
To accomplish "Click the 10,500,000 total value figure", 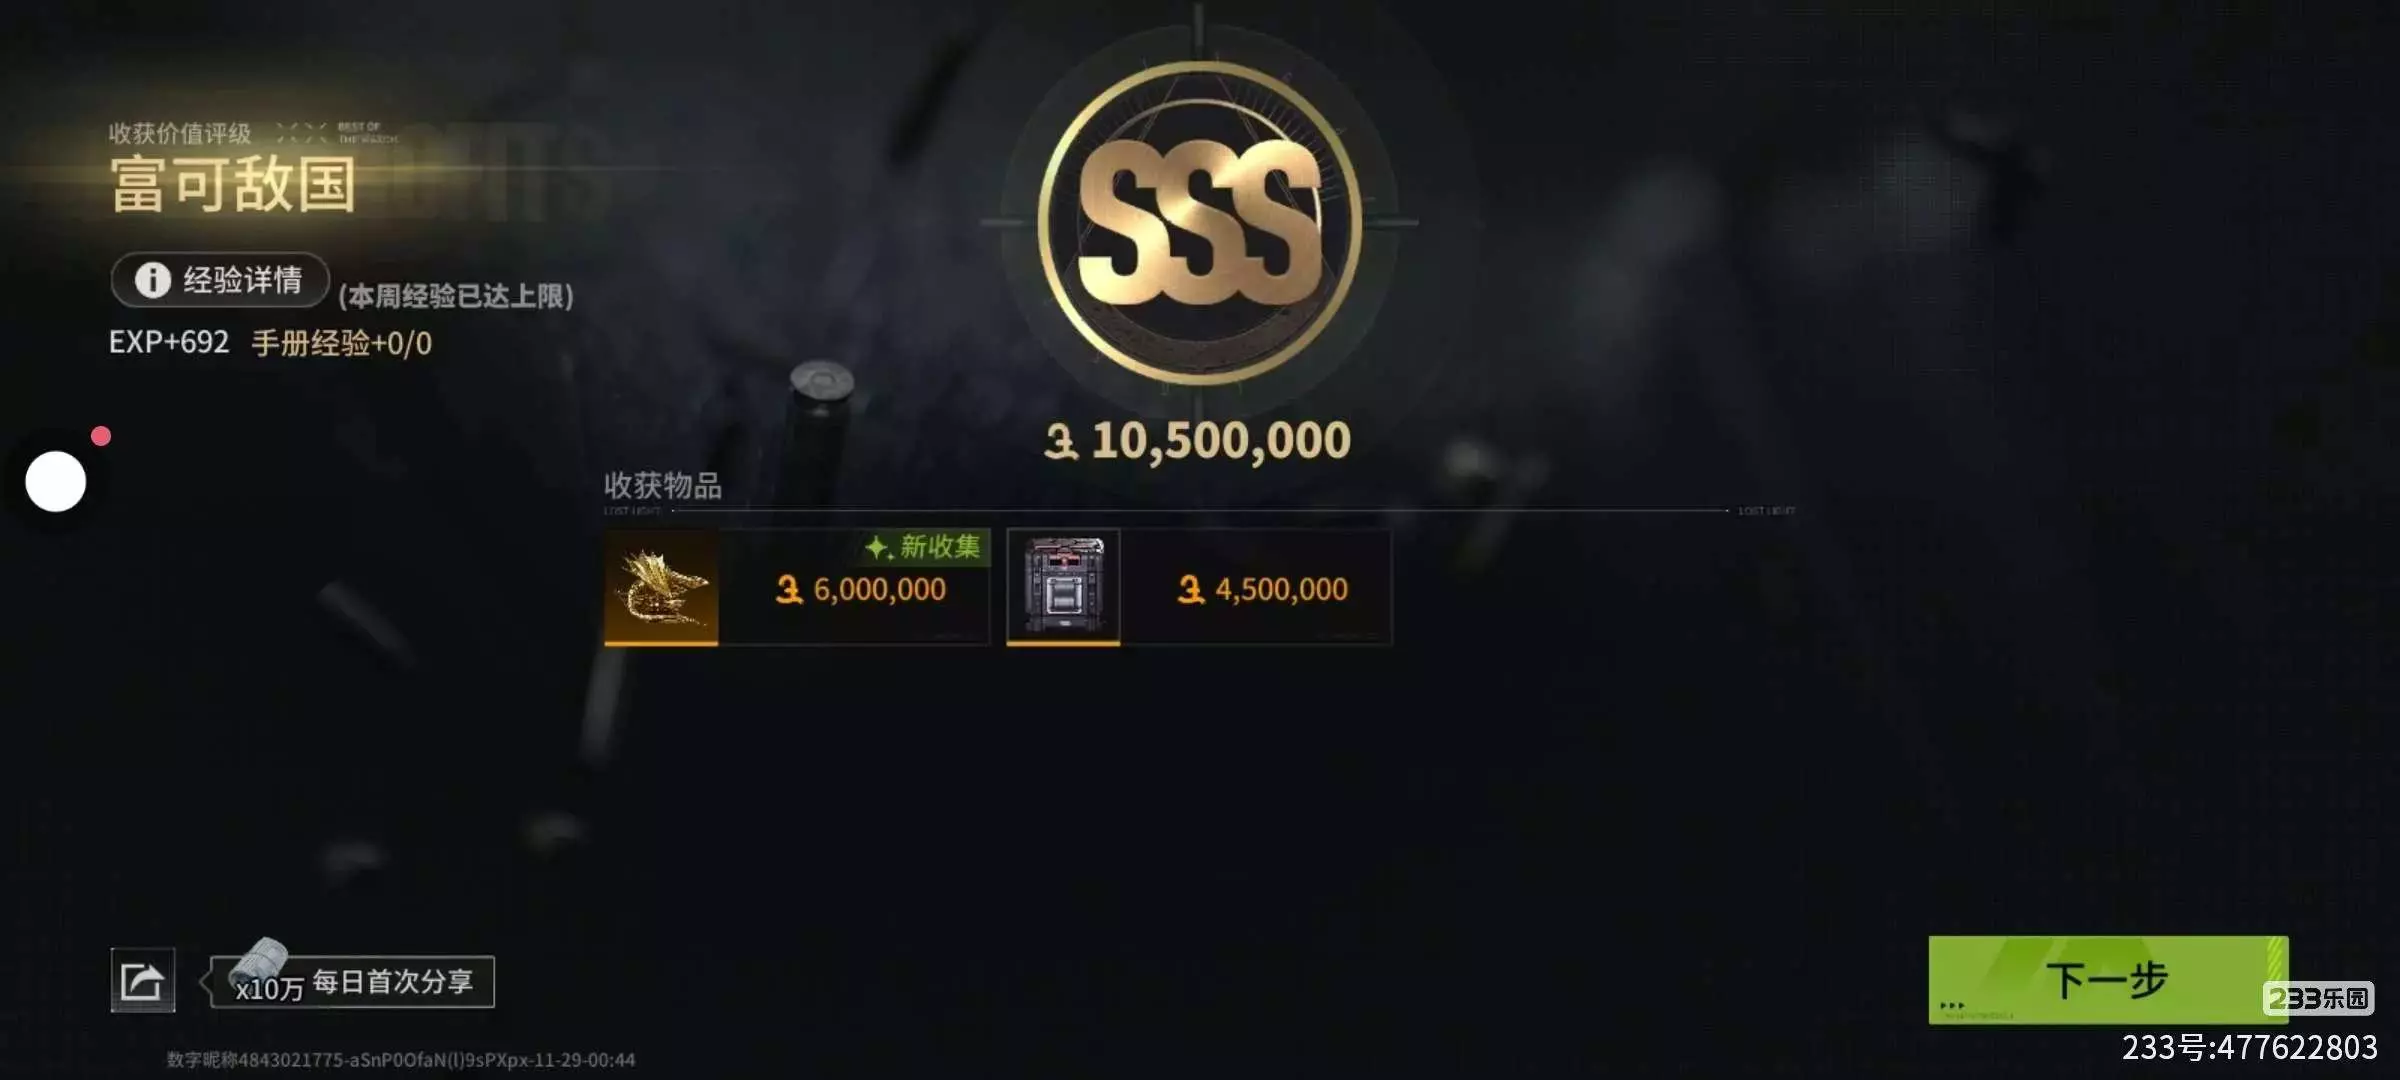I will 1221,440.
